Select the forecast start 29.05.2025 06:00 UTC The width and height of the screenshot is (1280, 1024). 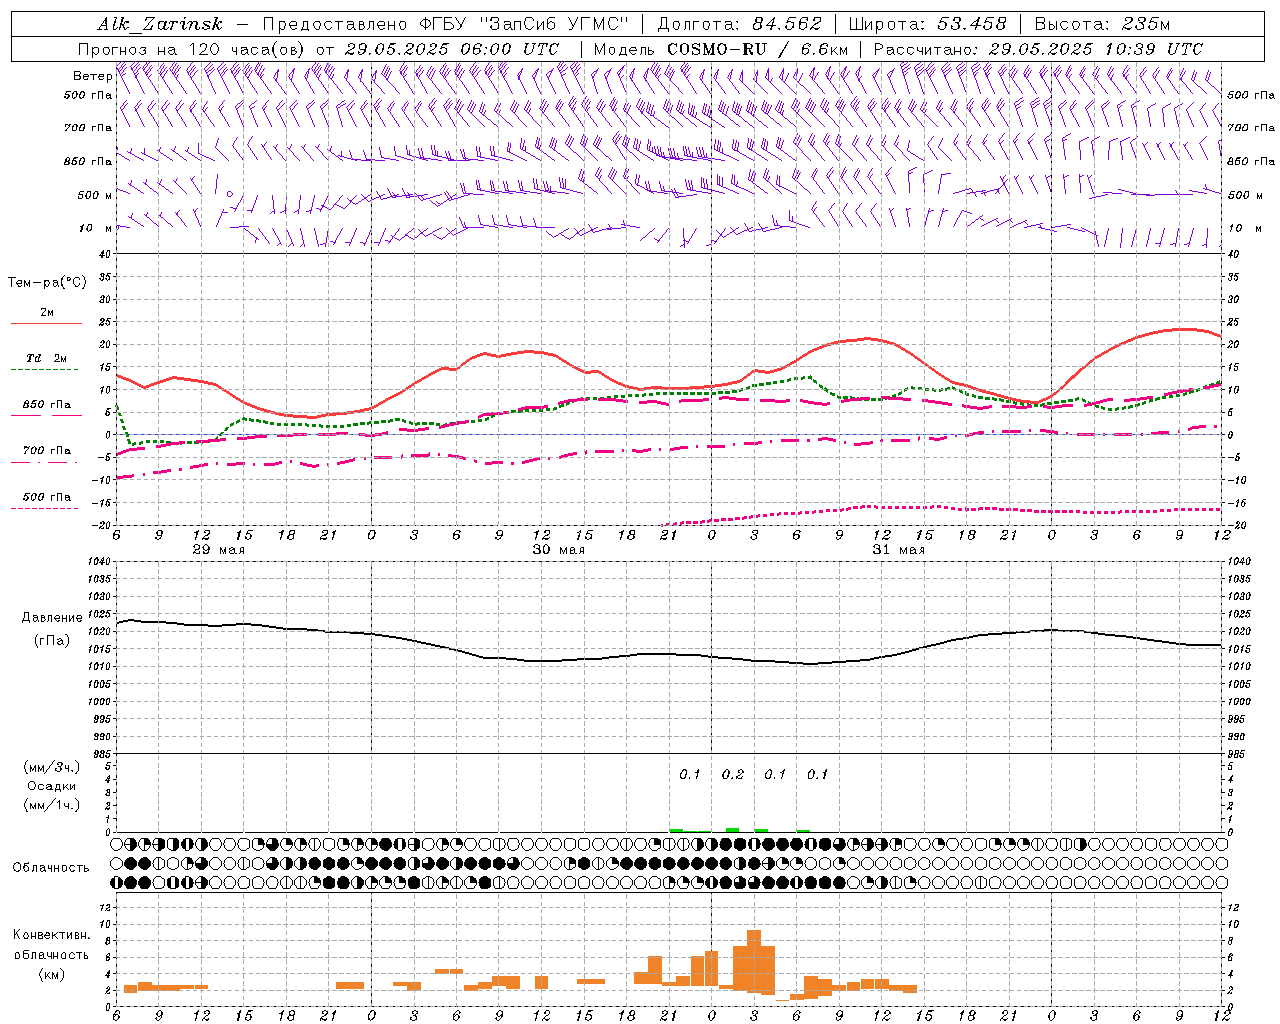(x=451, y=49)
